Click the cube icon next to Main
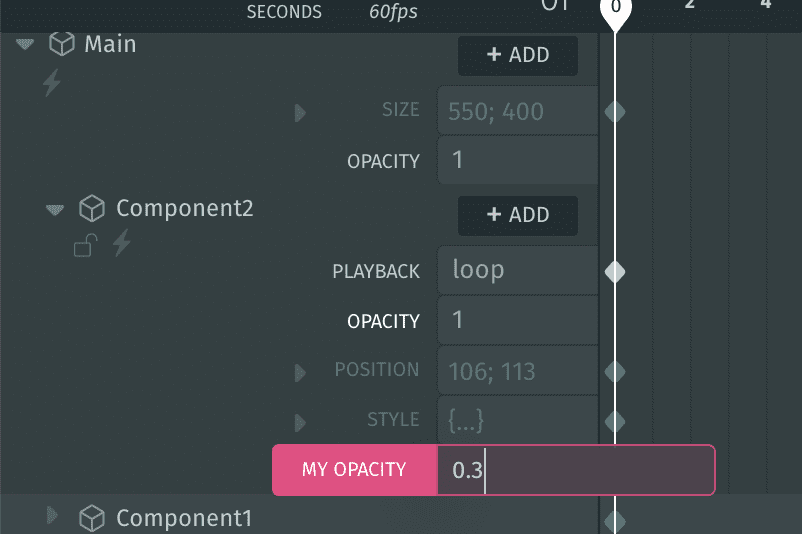802x534 pixels. [x=62, y=43]
